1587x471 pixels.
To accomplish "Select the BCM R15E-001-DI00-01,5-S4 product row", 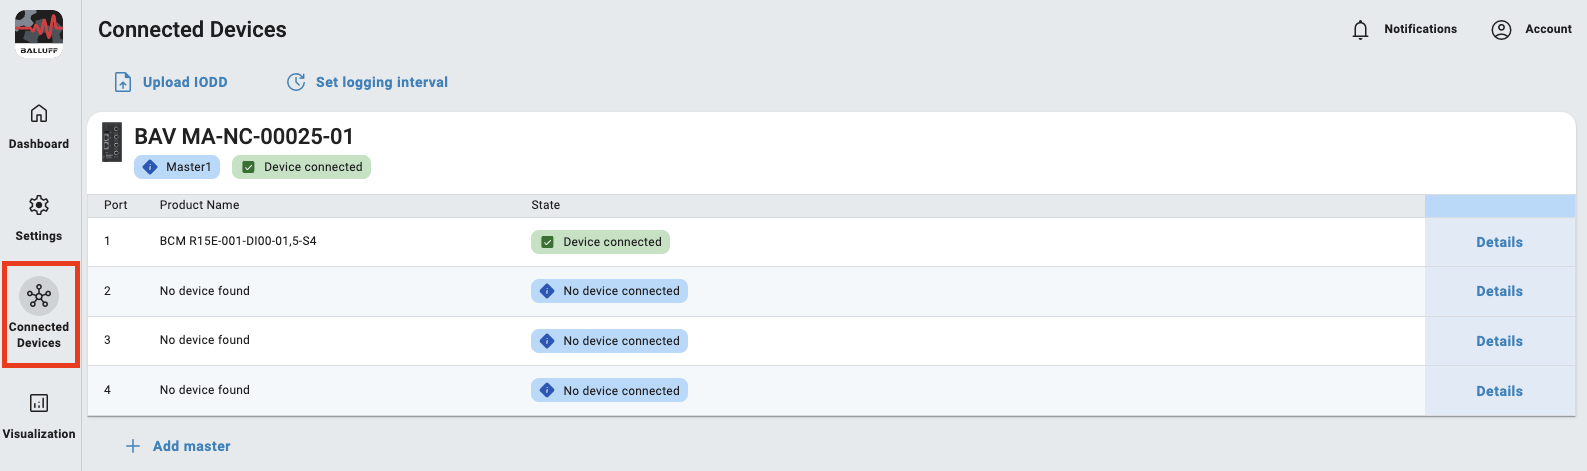I will tap(238, 241).
